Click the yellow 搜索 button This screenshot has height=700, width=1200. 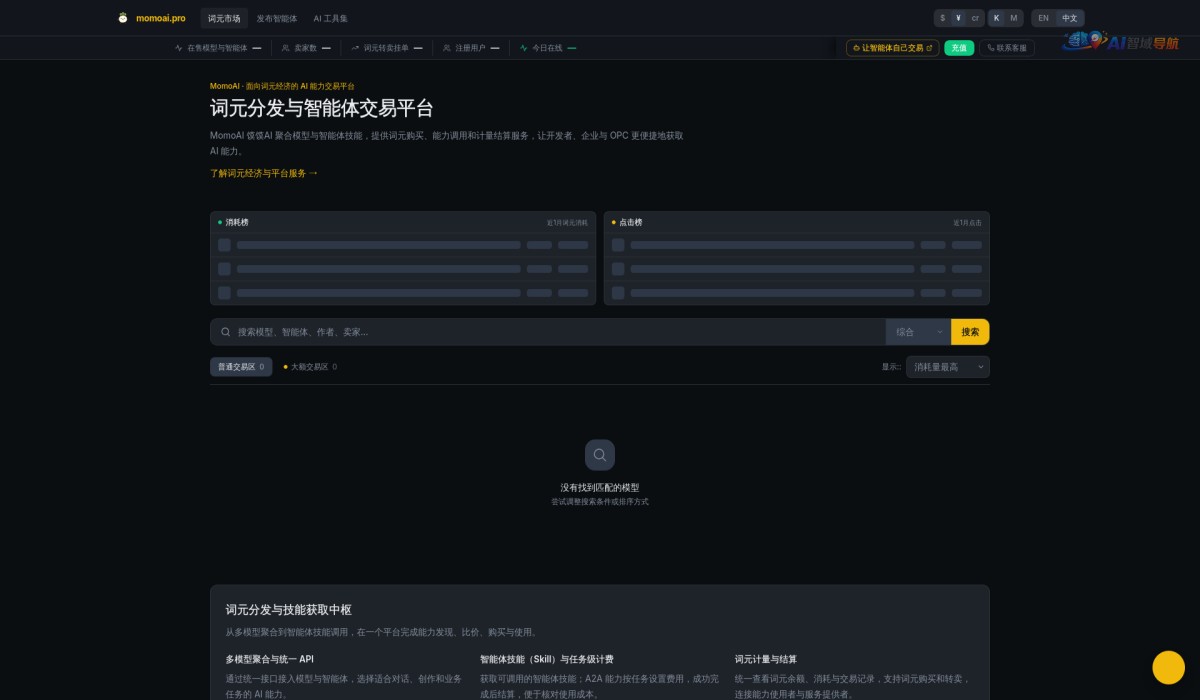pos(970,332)
